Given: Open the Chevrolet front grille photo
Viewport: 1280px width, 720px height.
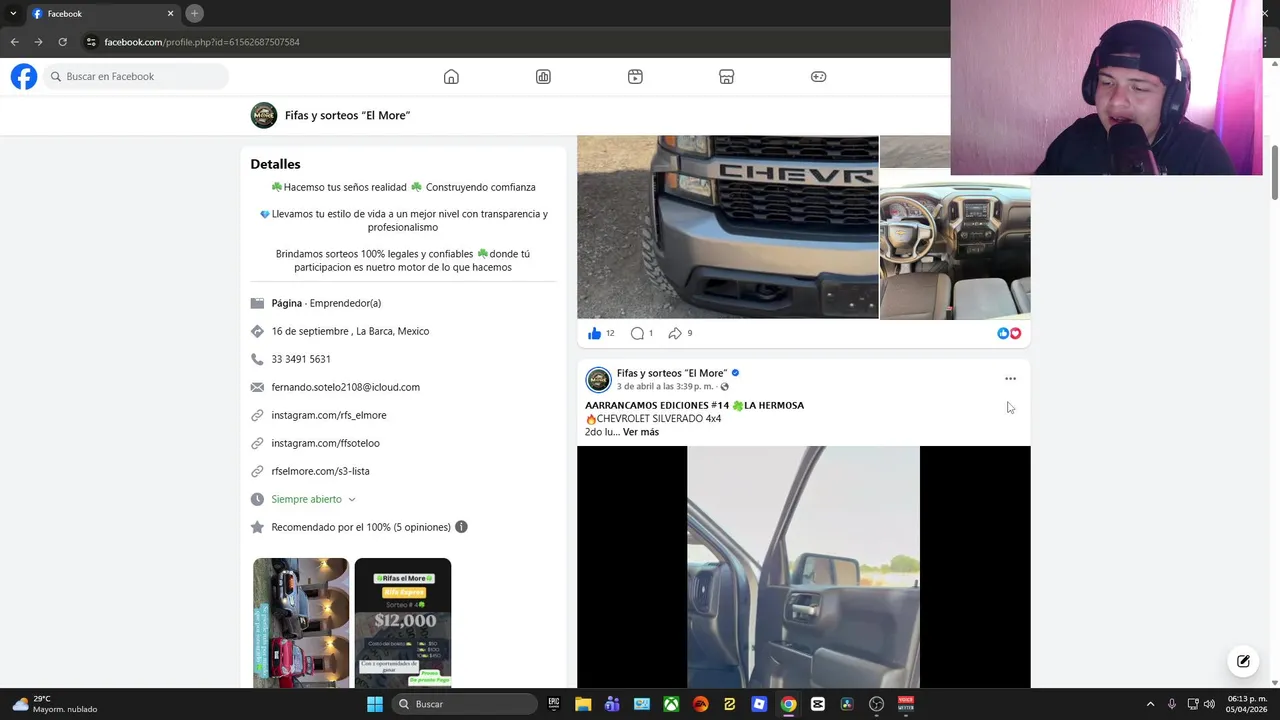Looking at the screenshot, I should 728,227.
